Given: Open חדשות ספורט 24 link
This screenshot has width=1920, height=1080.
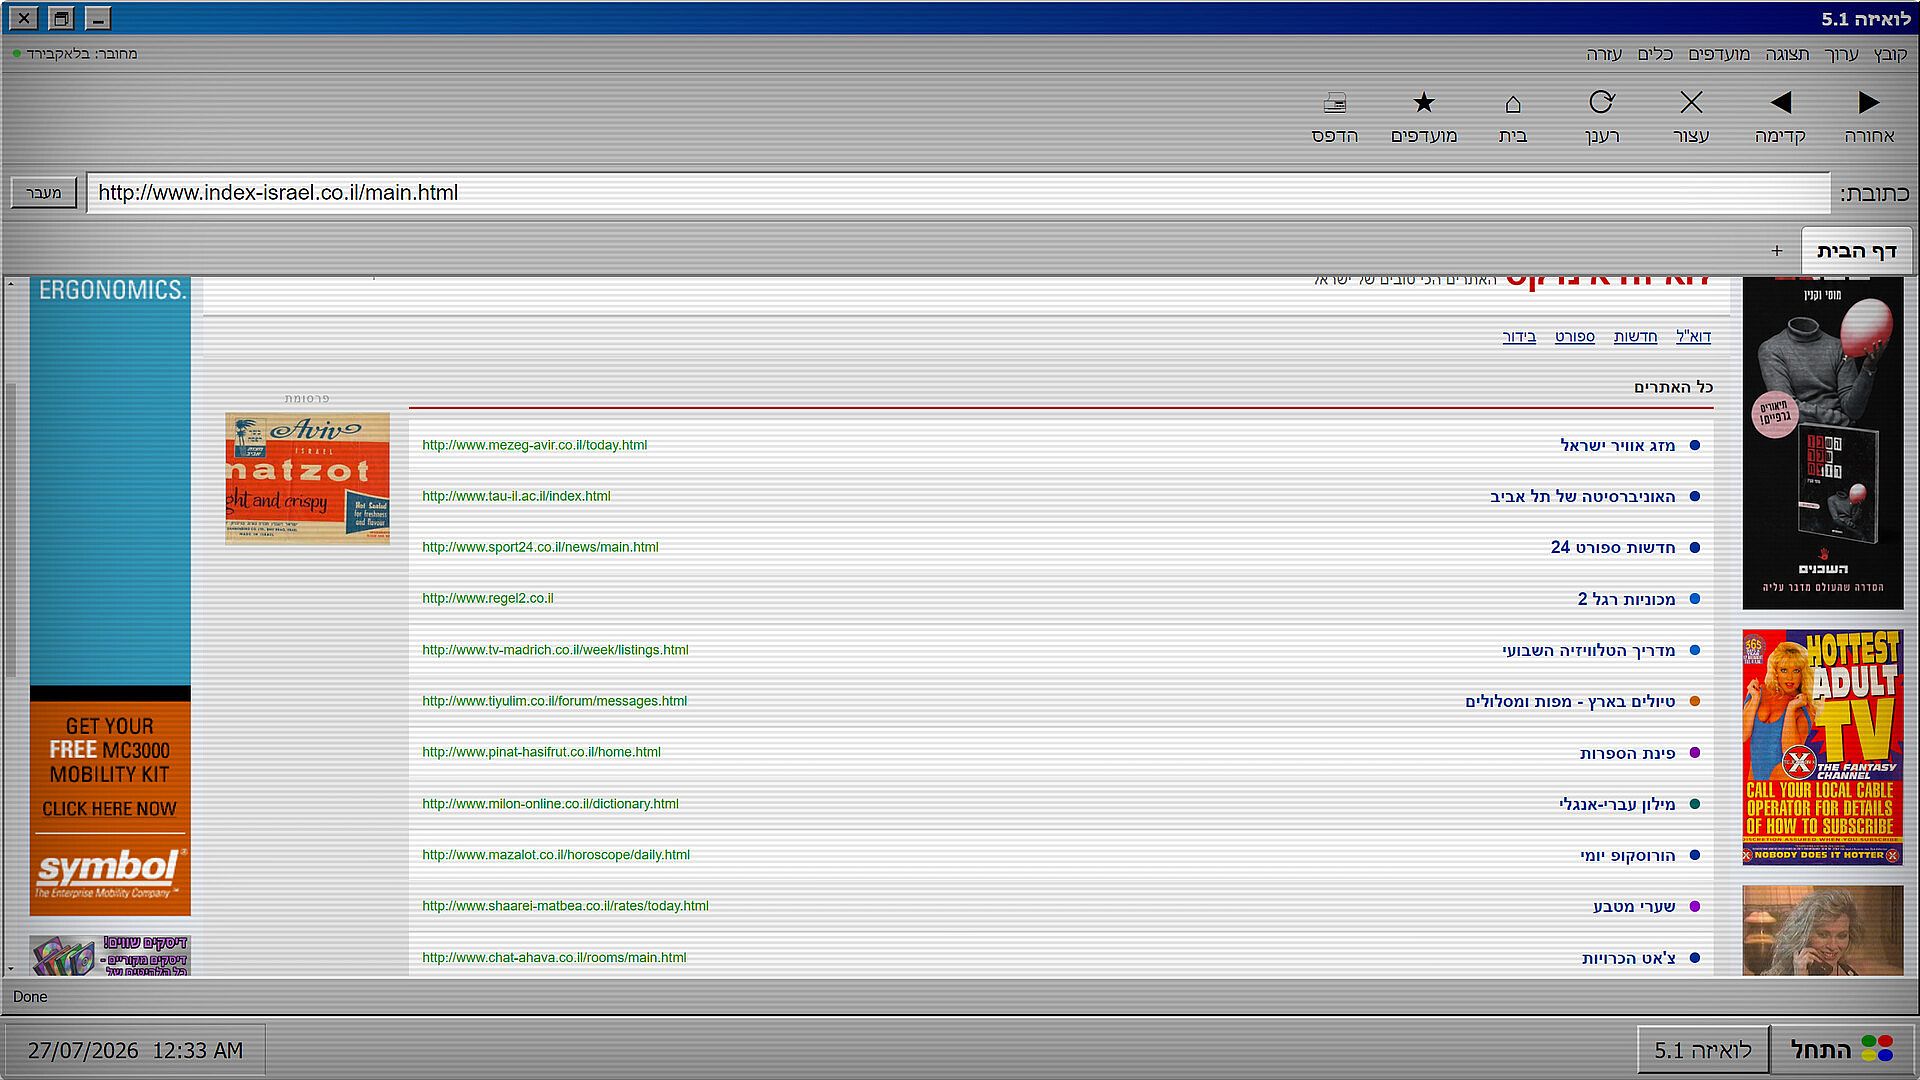Looking at the screenshot, I should point(1613,547).
